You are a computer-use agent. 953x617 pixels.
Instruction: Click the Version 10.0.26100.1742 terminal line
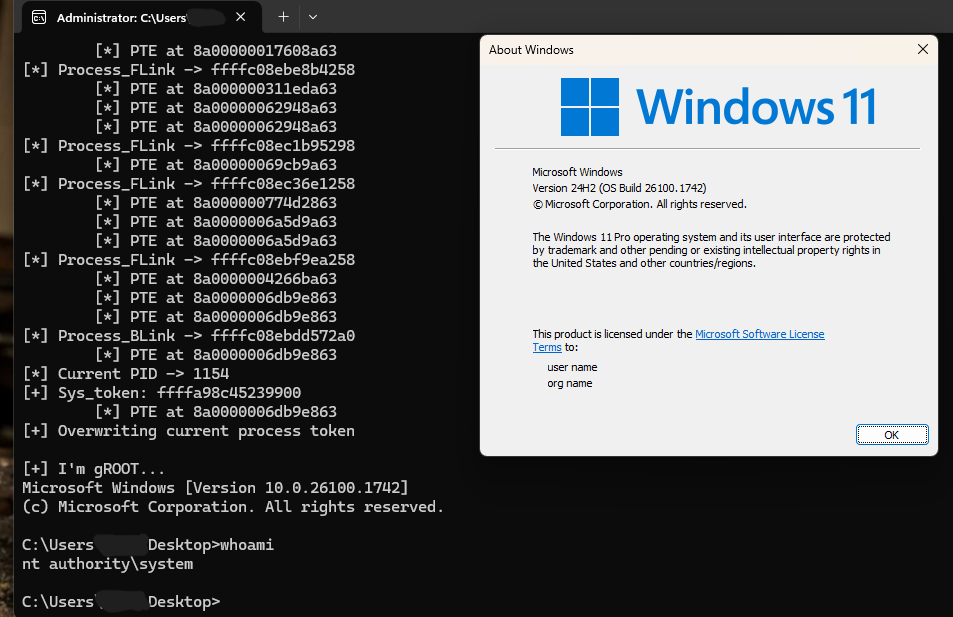(x=215, y=488)
